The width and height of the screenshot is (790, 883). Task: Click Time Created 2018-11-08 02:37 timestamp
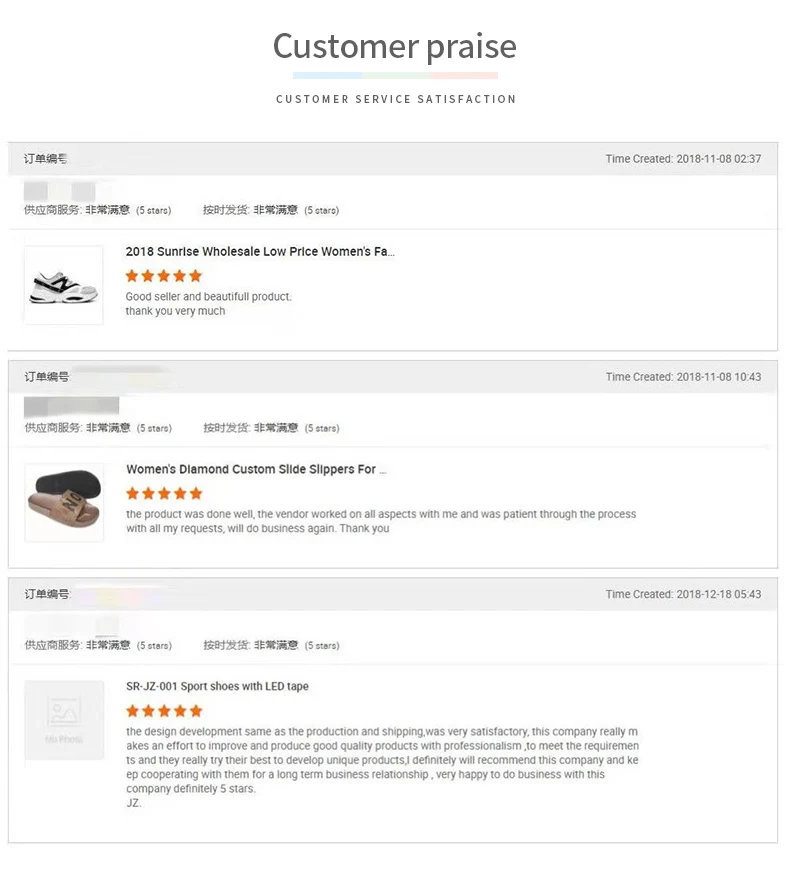tap(683, 159)
